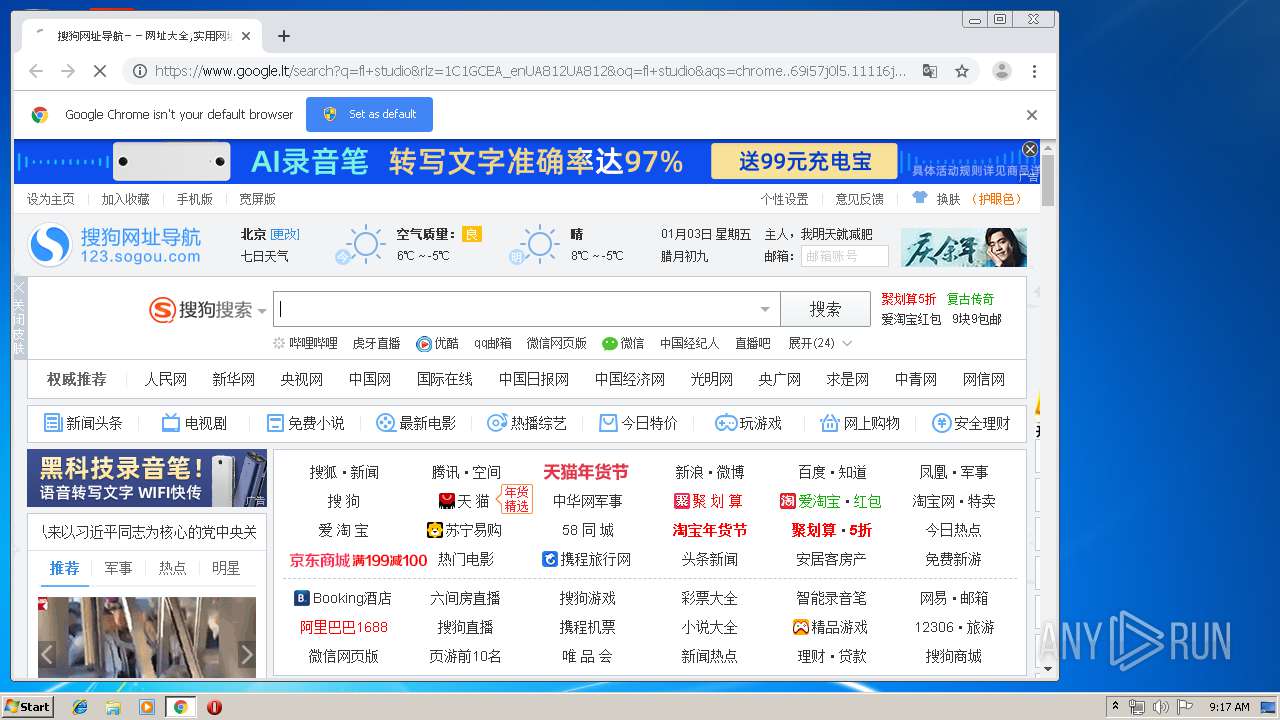The height and width of the screenshot is (720, 1280).
Task: Open search suggestions dropdown arrow
Action: click(x=765, y=309)
